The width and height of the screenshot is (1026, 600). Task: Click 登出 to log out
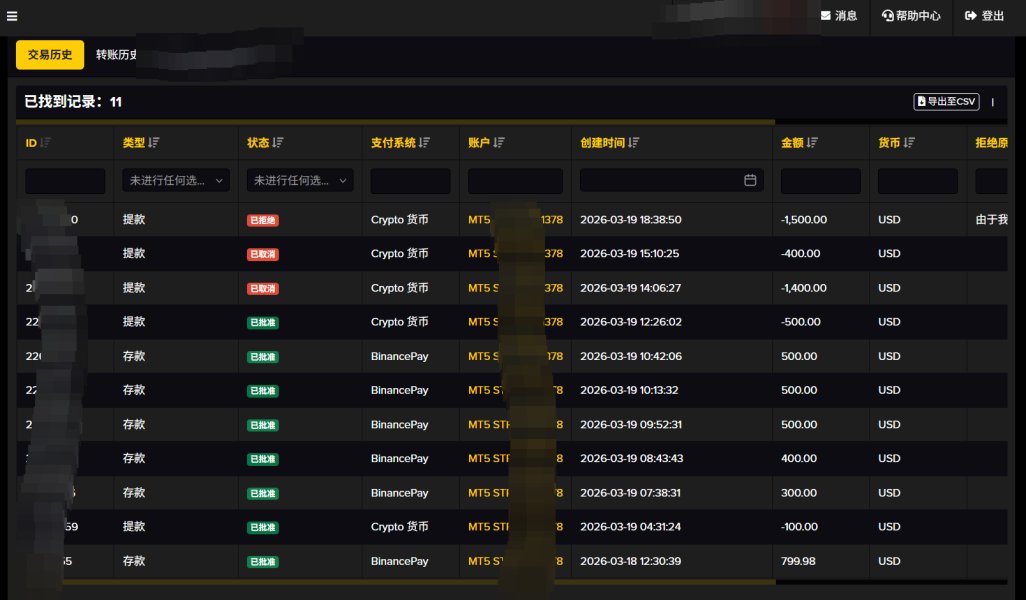(984, 16)
